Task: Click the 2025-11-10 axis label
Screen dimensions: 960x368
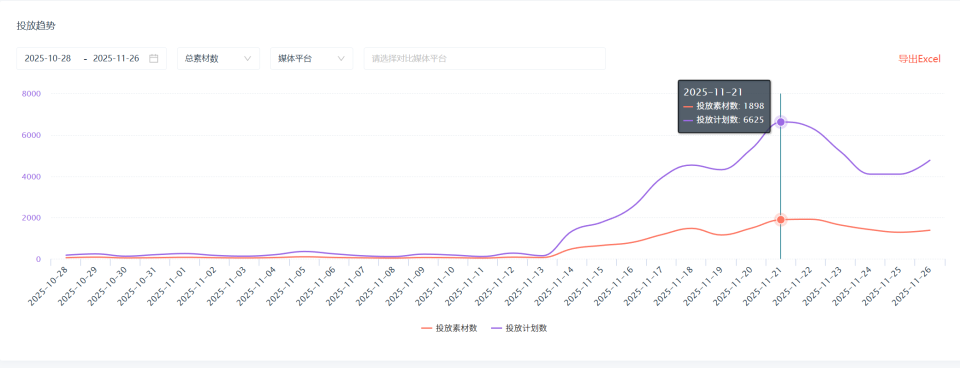Action: pos(436,287)
